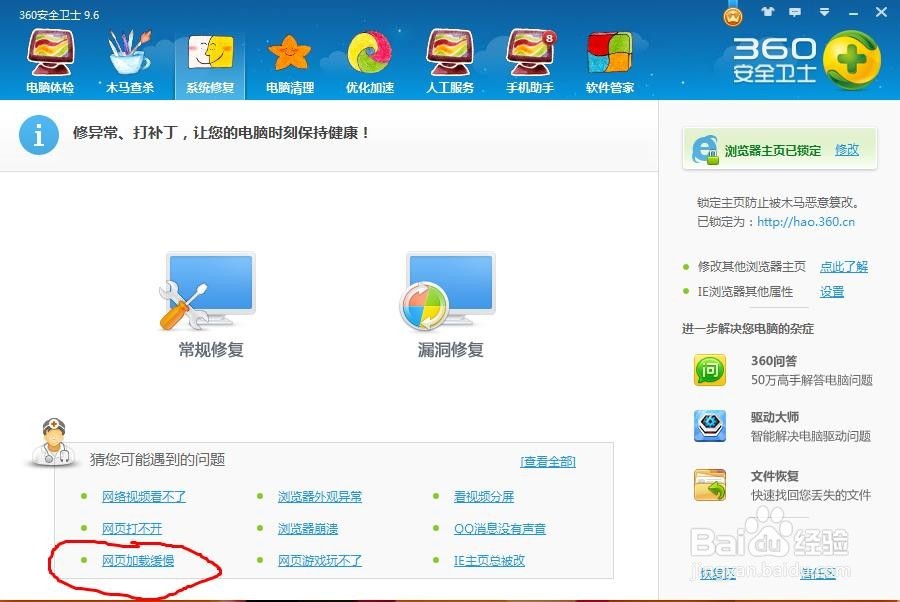The width and height of the screenshot is (900, 602).
Task: Click 进一步解决您电脑的杂症 heading
Action: pos(748,329)
